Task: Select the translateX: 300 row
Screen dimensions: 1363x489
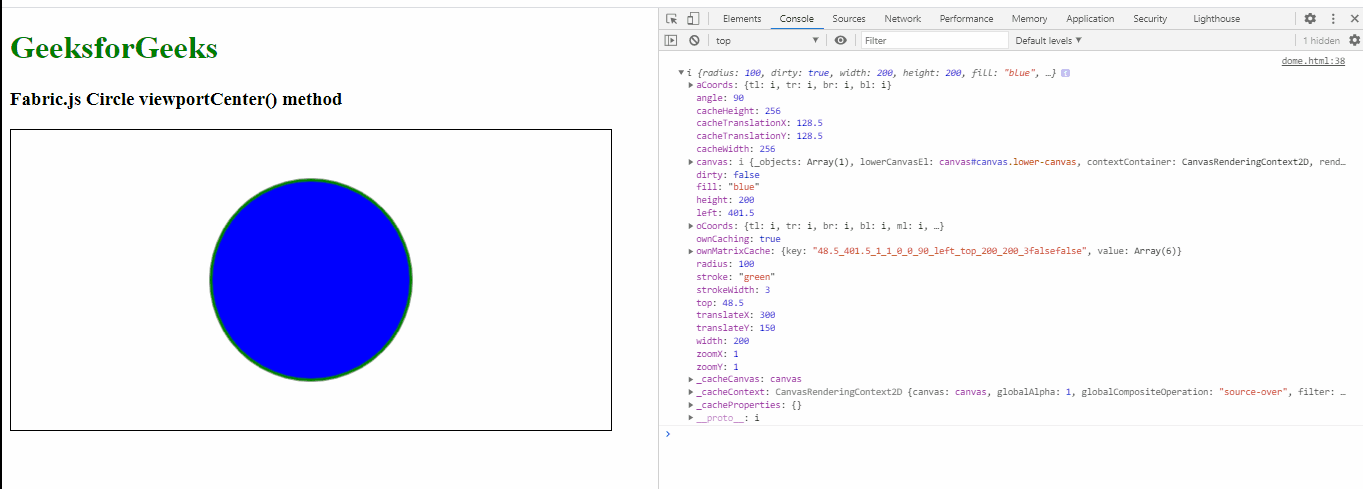Action: pos(736,315)
